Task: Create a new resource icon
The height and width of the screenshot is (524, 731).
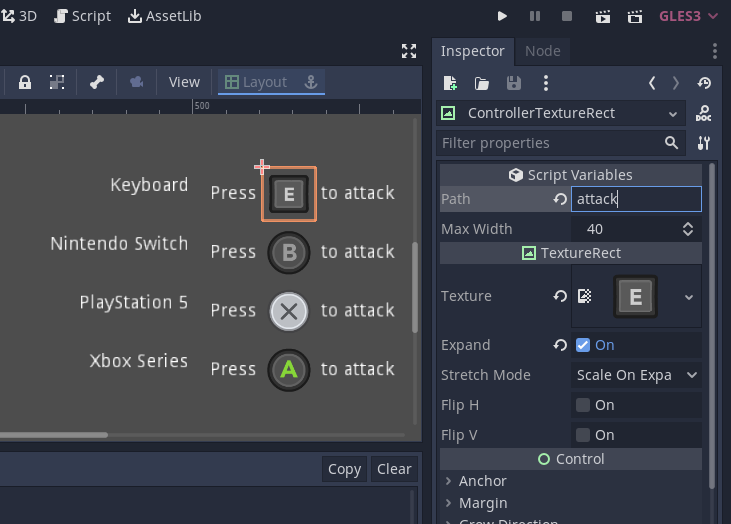Action: point(450,83)
